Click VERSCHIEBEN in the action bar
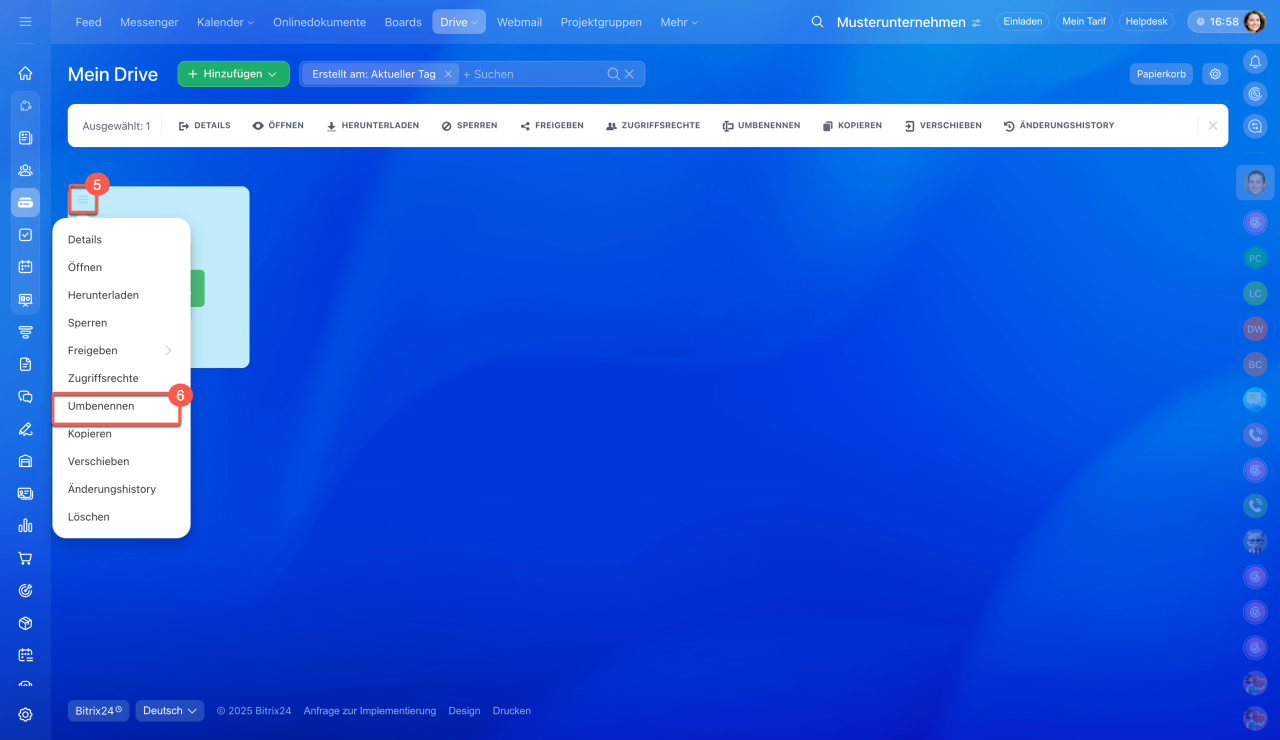Screen dimensions: 1280x740 click(x=943, y=126)
